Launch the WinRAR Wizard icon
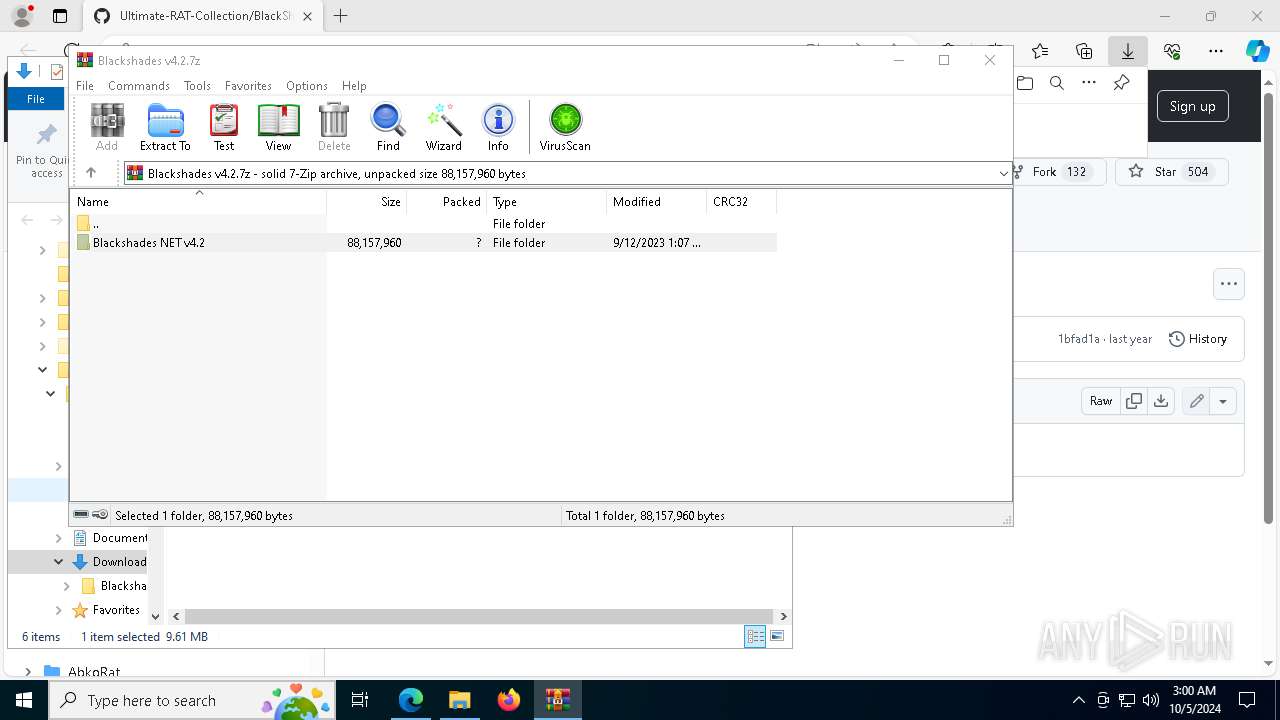 click(444, 127)
